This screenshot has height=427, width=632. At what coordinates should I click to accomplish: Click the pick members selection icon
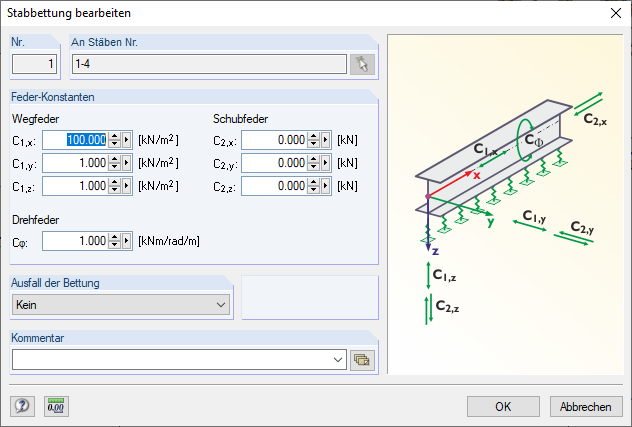point(361,65)
